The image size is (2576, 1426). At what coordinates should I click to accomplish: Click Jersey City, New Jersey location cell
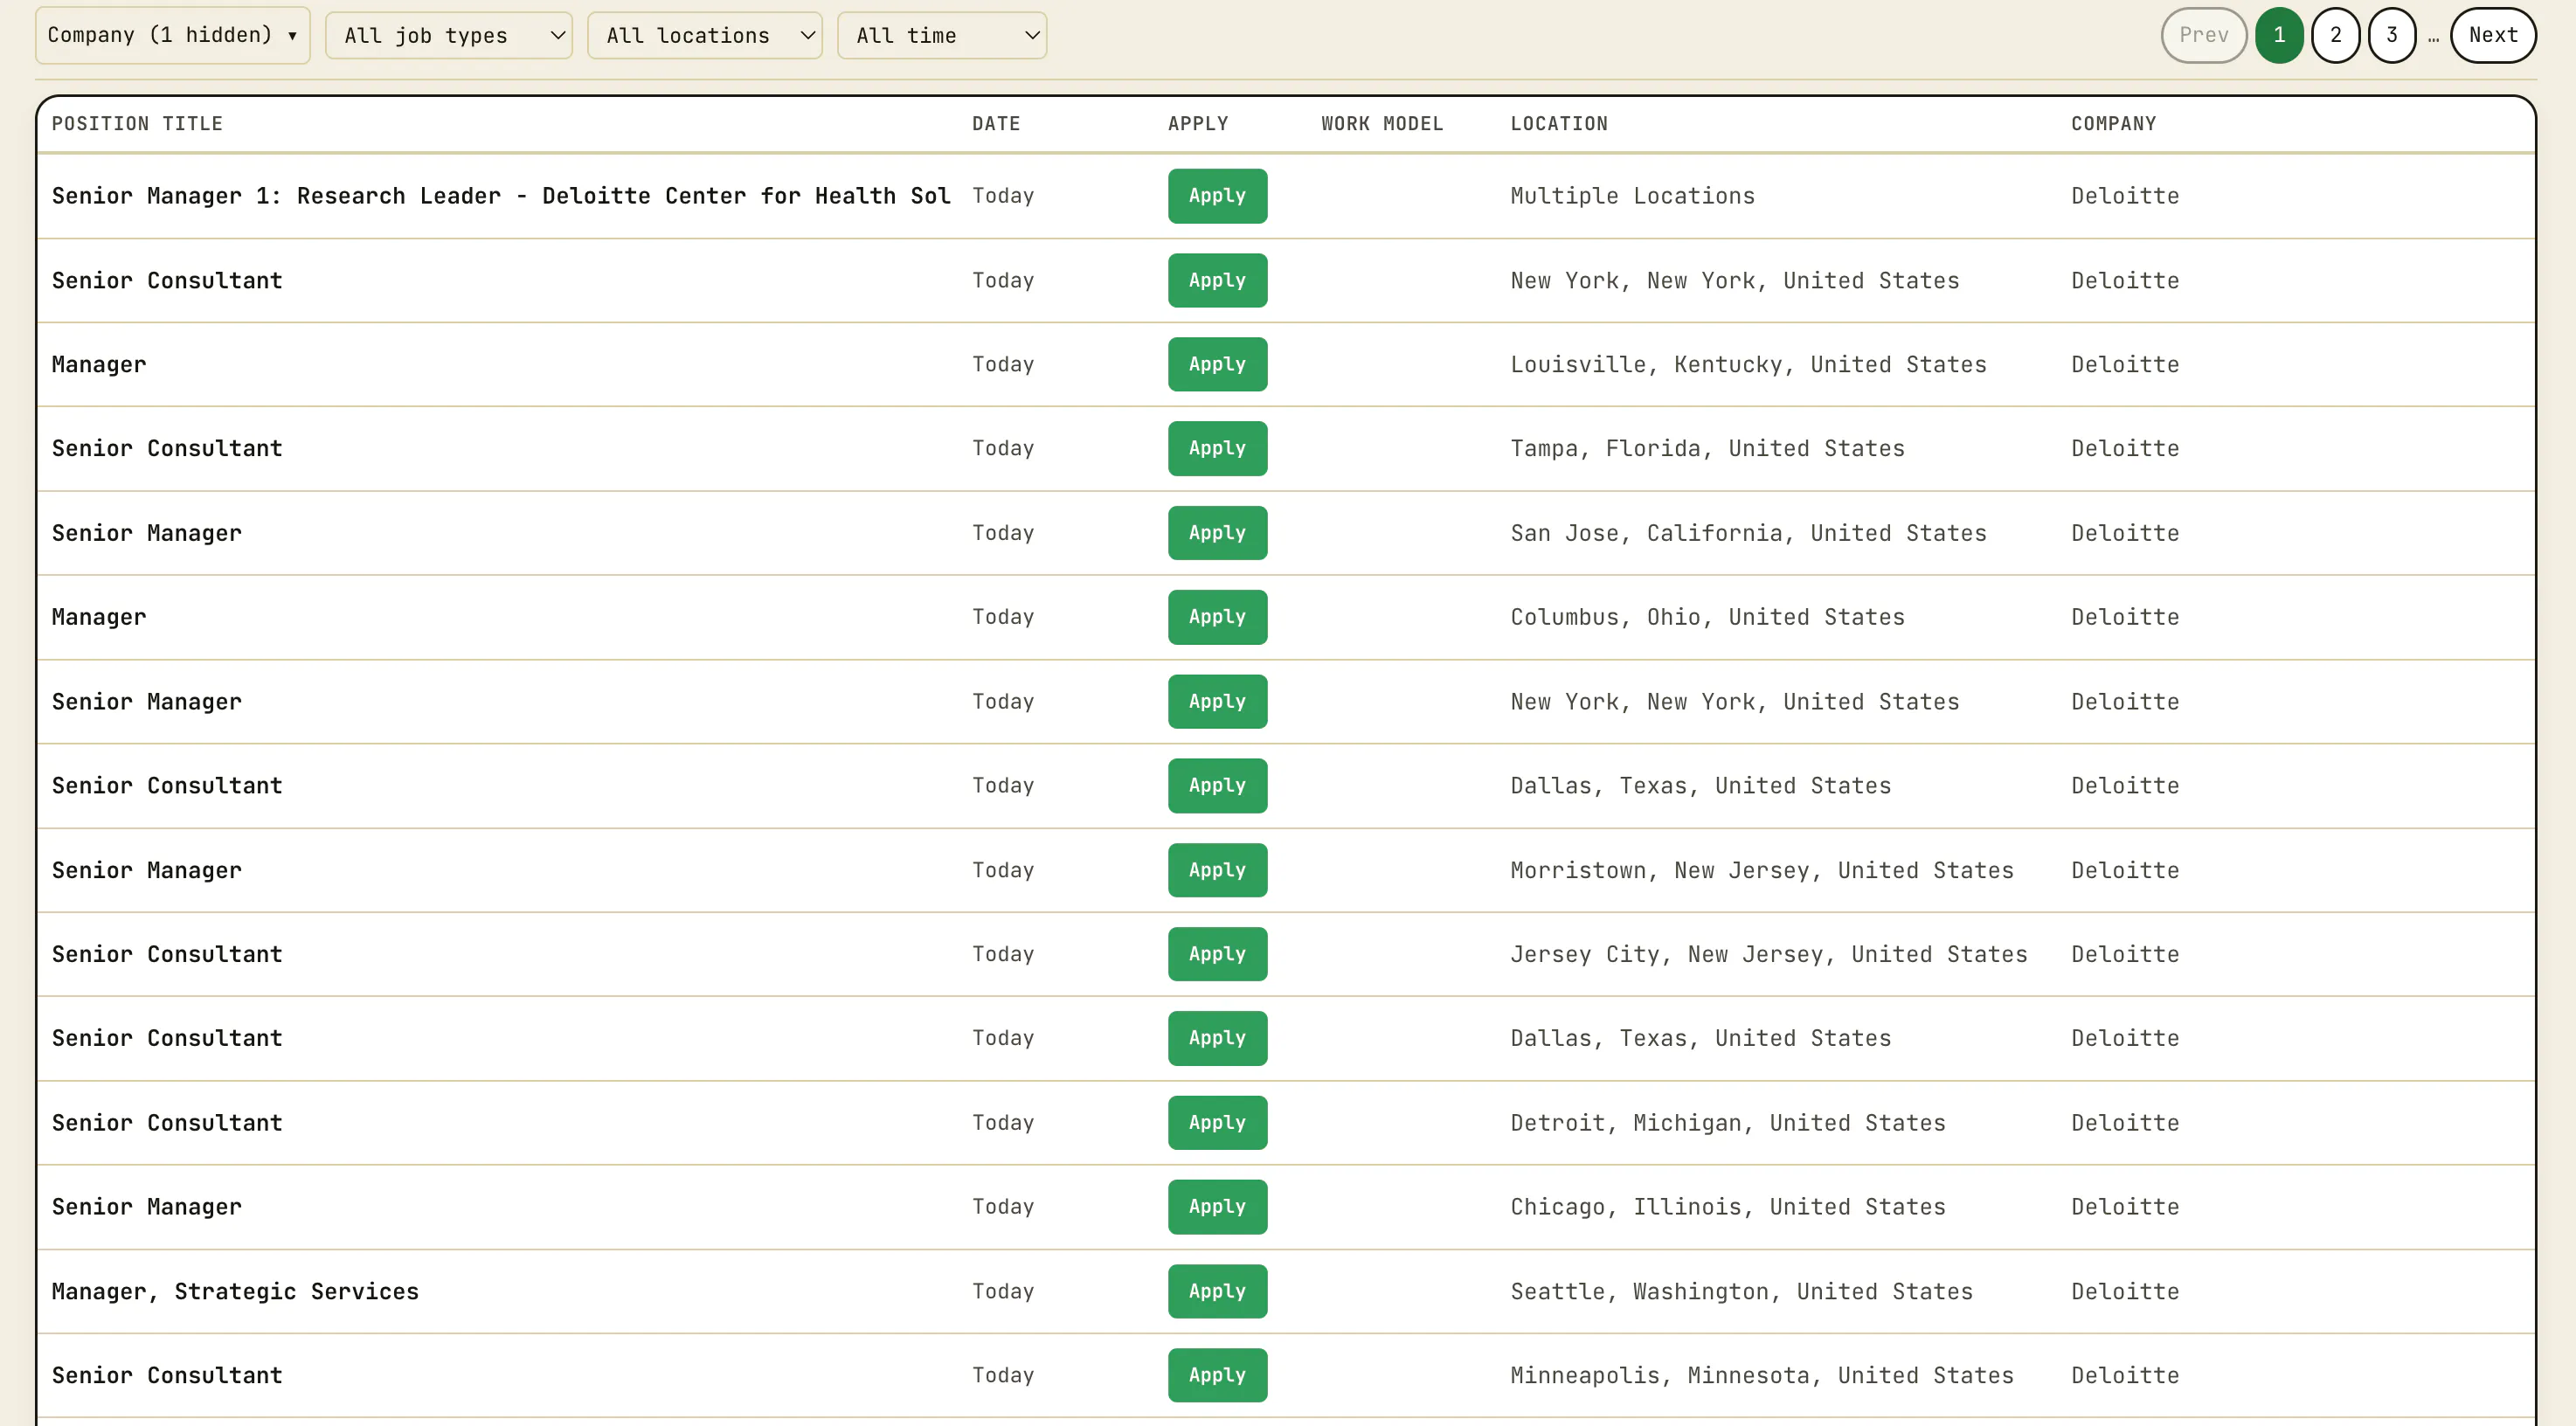click(x=1769, y=954)
